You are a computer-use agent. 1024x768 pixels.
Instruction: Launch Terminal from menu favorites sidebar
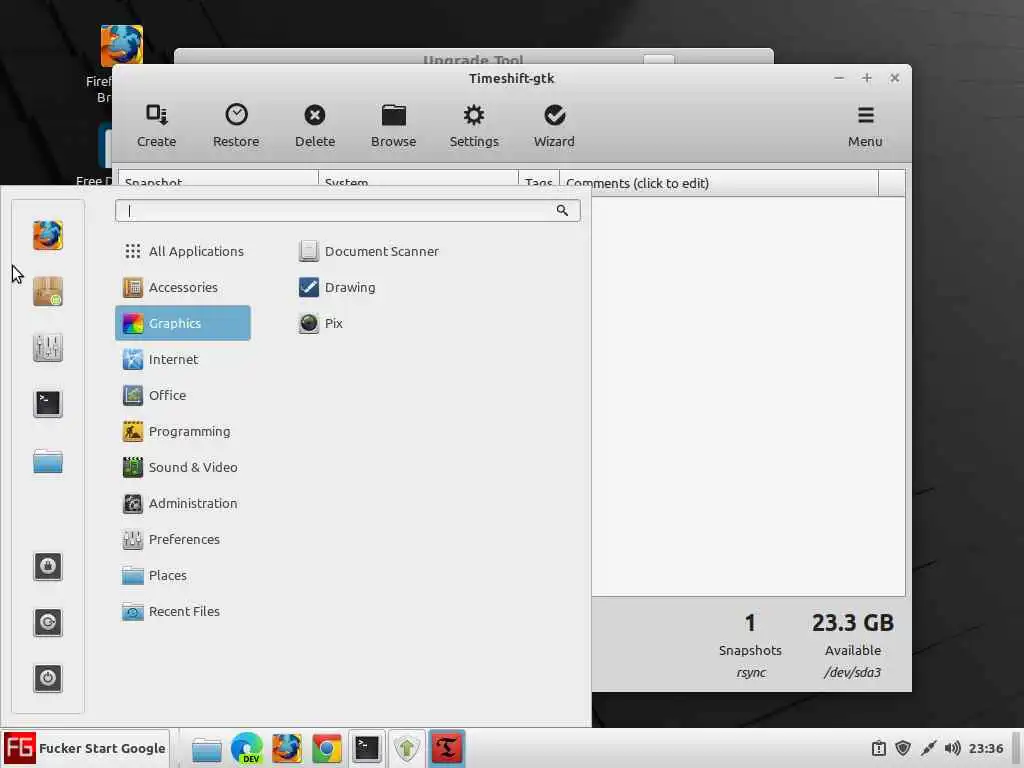tap(48, 404)
